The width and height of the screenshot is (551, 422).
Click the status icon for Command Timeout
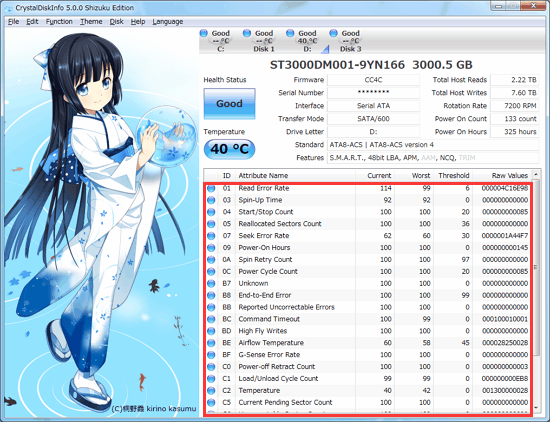click(x=211, y=319)
